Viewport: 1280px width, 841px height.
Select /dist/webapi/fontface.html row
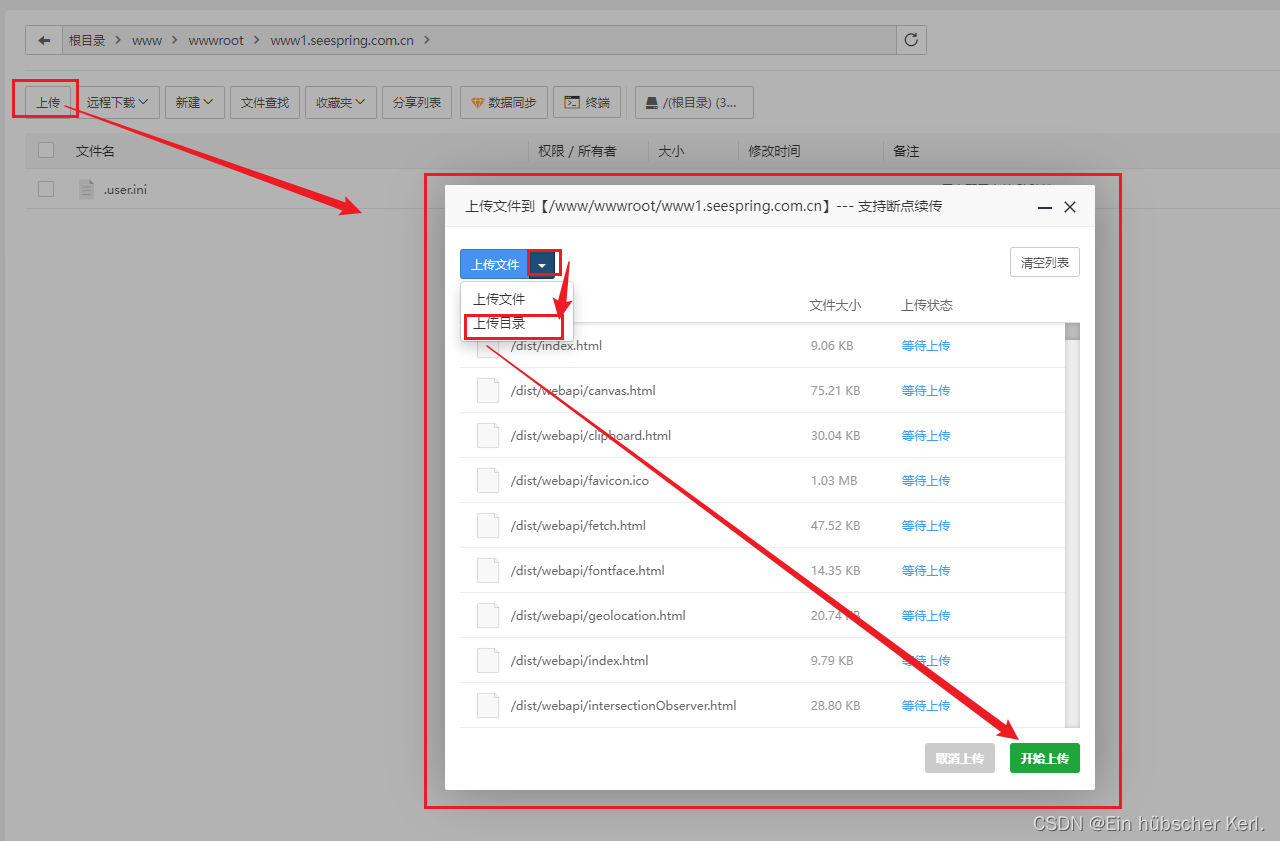pyautogui.click(x=762, y=570)
